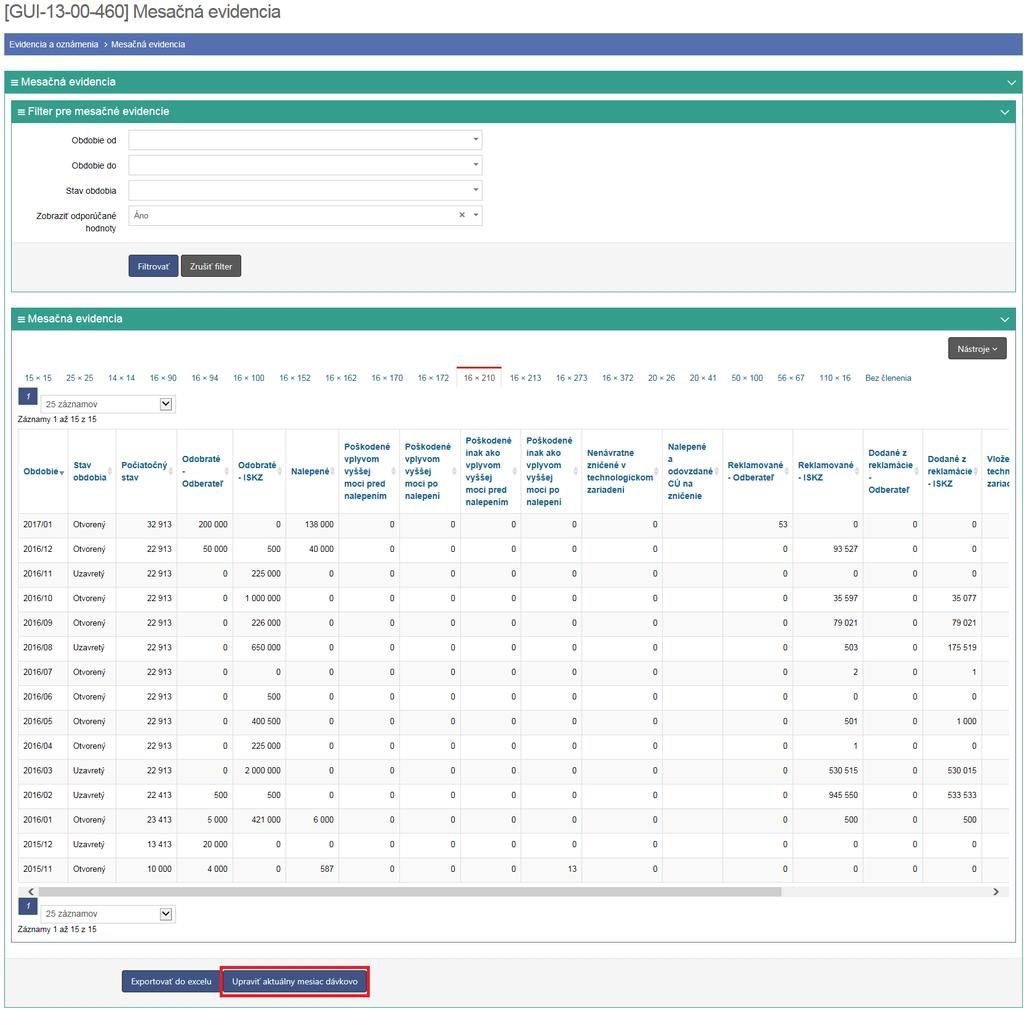This screenshot has width=1024, height=1009.
Task: Sort by Nenávratne zničené v technologickom zariadení column
Action: (622, 472)
